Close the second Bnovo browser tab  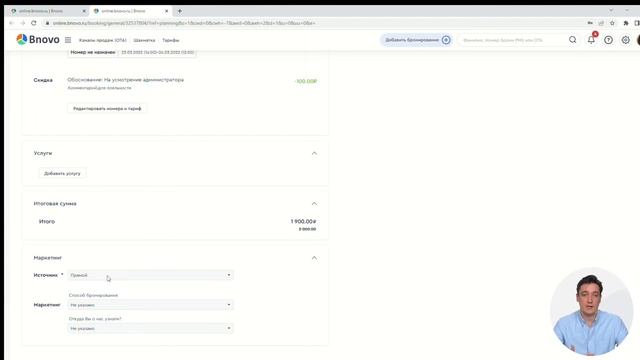click(x=167, y=11)
